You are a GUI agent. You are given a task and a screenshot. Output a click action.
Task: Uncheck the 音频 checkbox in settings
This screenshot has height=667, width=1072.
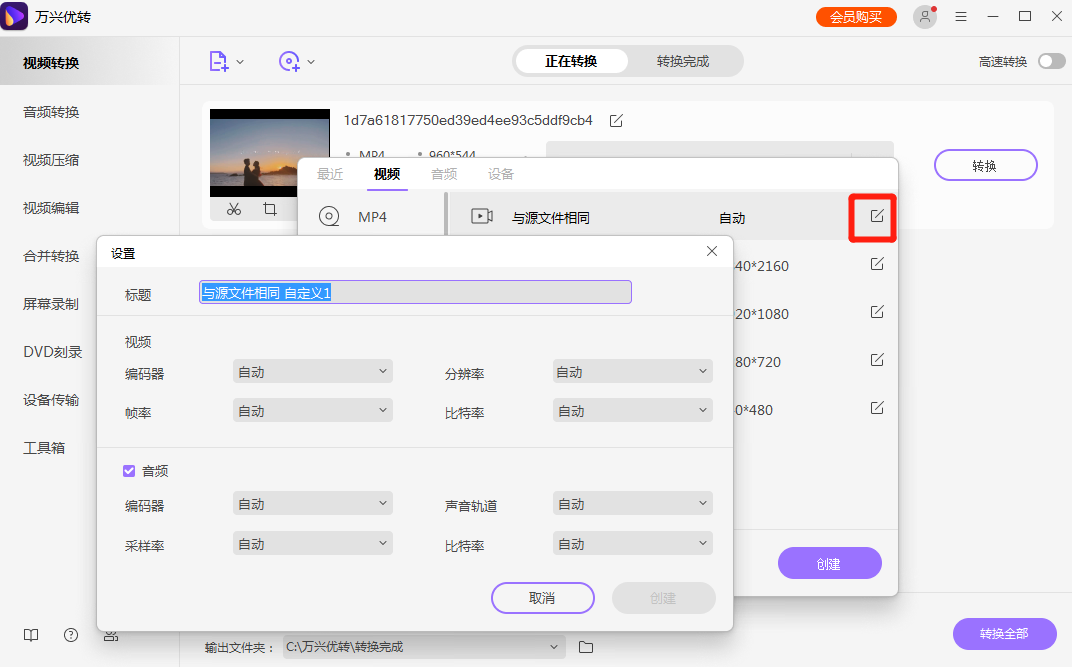coord(128,470)
